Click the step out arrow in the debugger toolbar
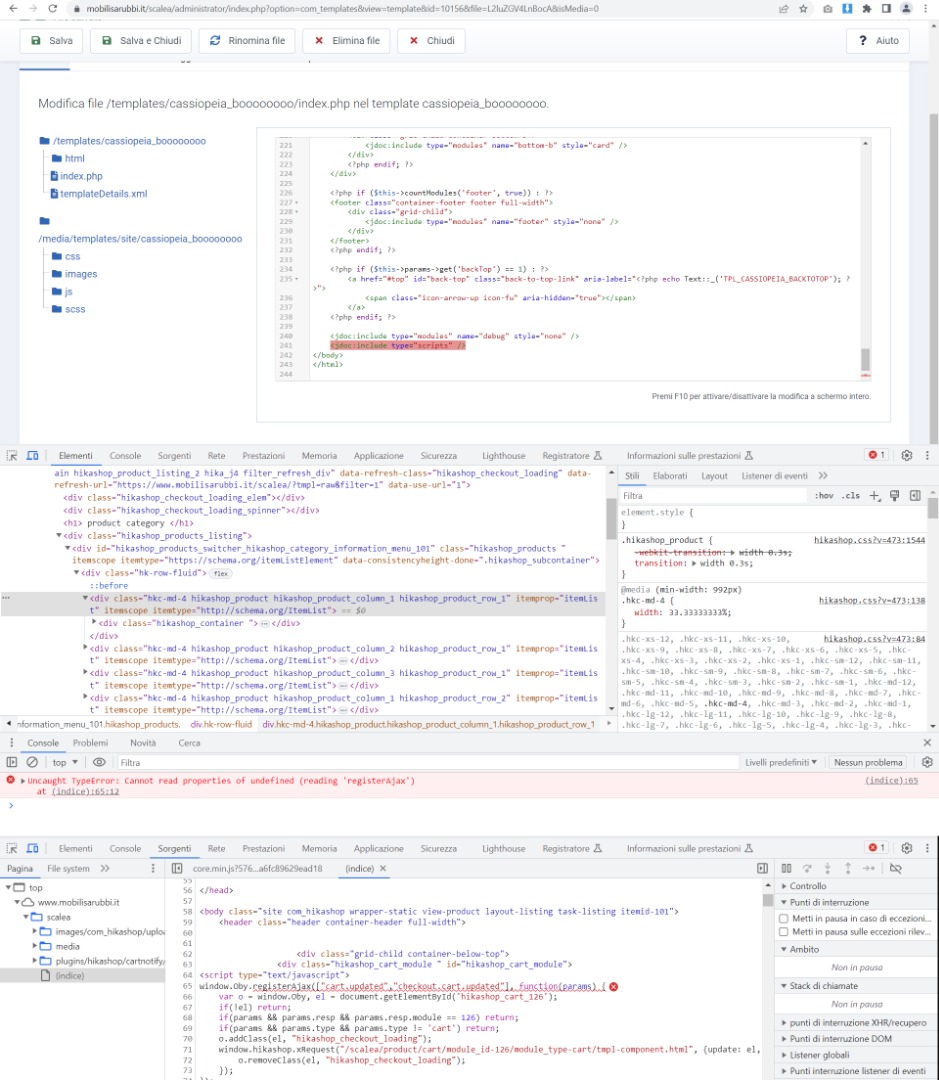This screenshot has height=1080, width=939. click(x=848, y=869)
